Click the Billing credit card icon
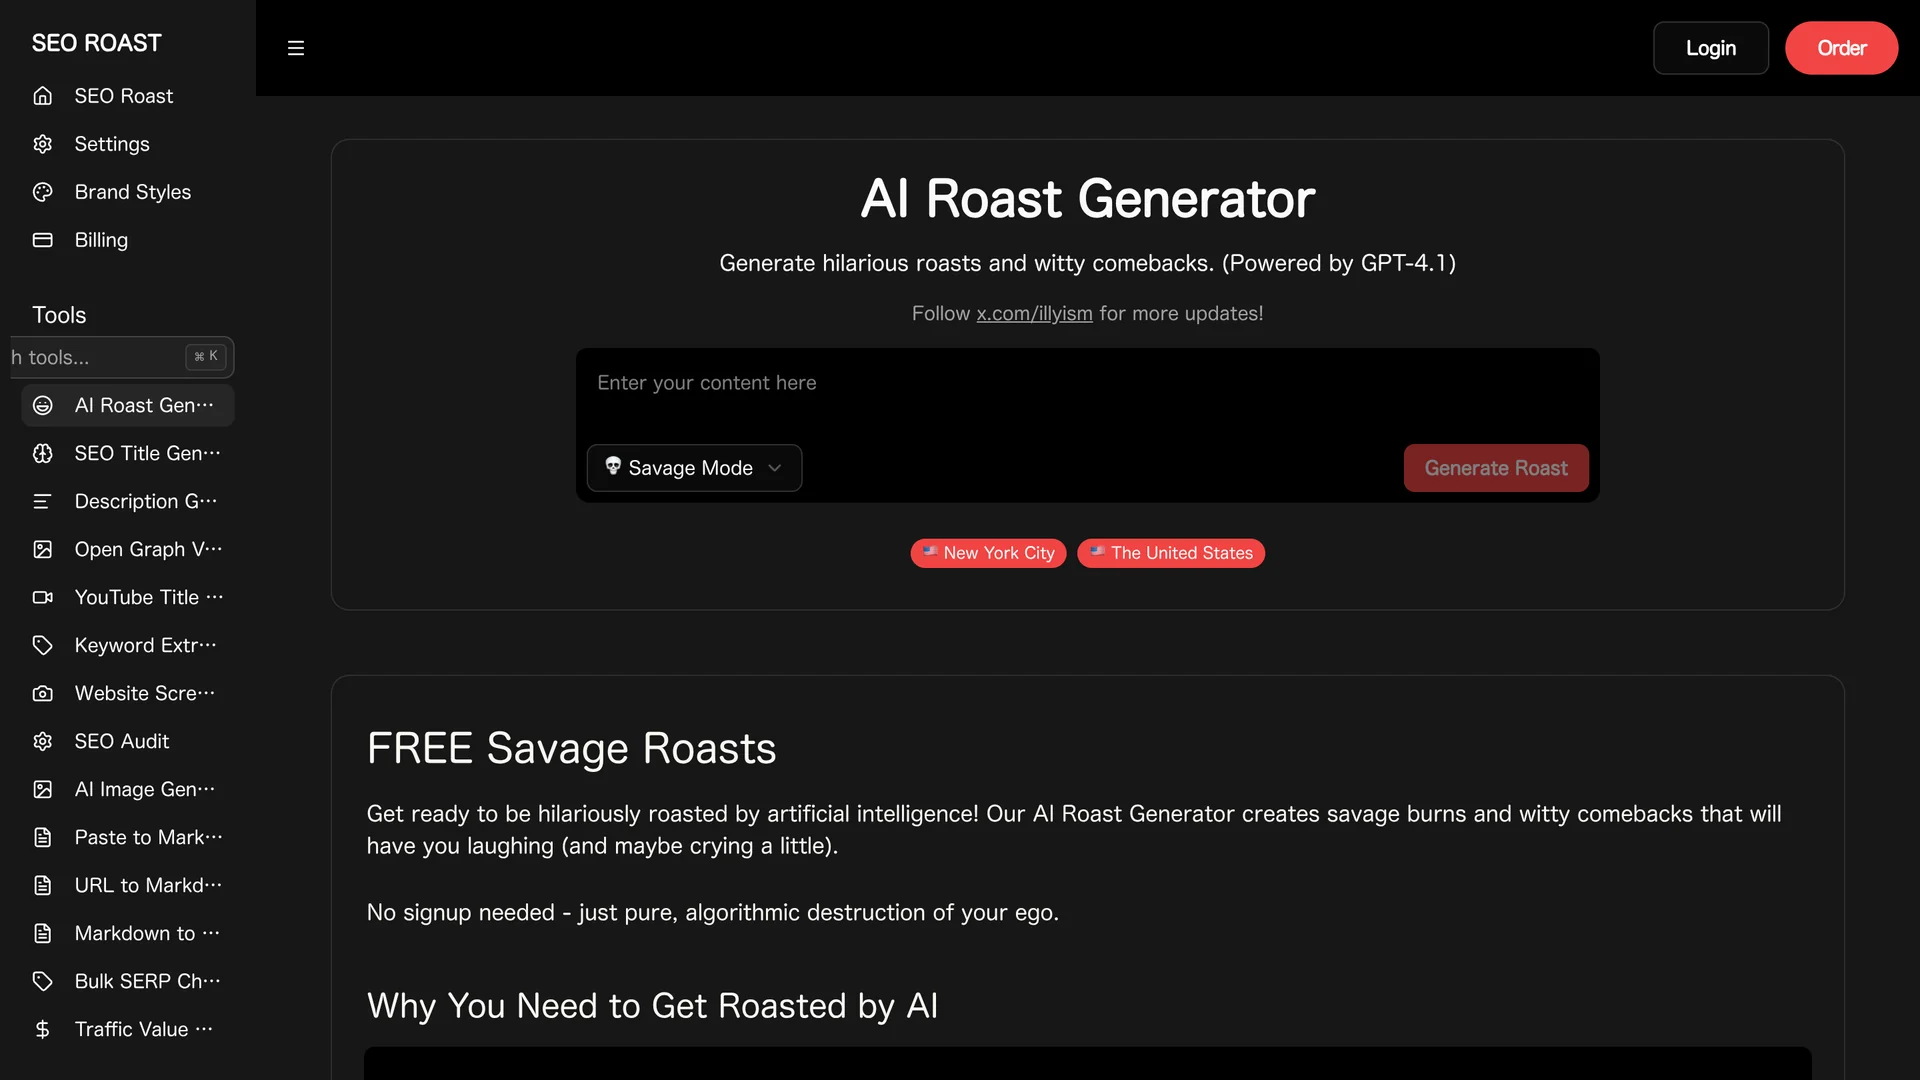1920x1080 pixels. pyautogui.click(x=42, y=240)
